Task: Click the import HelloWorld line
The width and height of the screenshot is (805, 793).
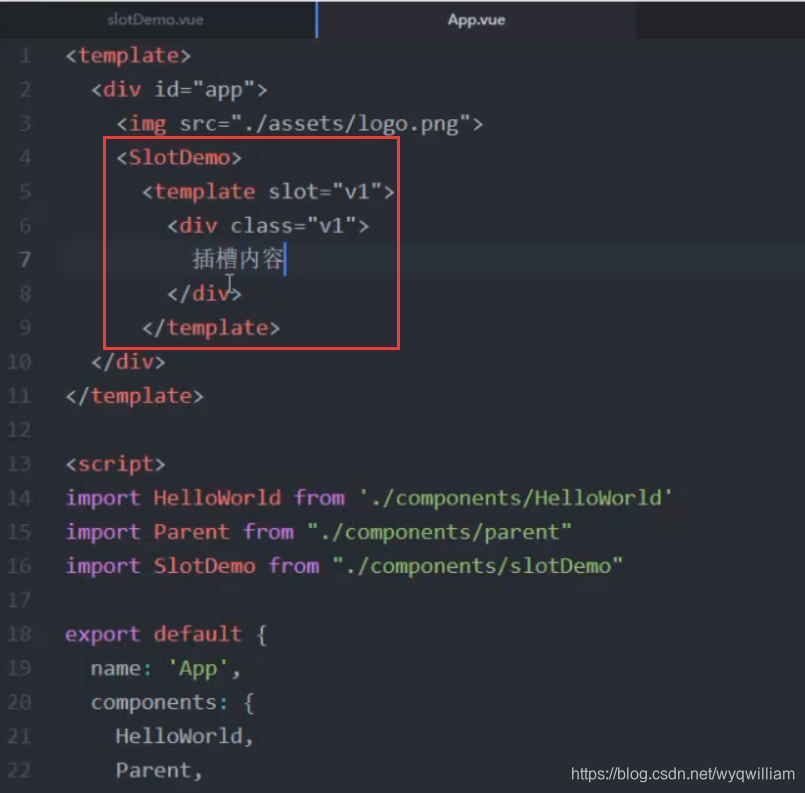Action: [x=369, y=498]
